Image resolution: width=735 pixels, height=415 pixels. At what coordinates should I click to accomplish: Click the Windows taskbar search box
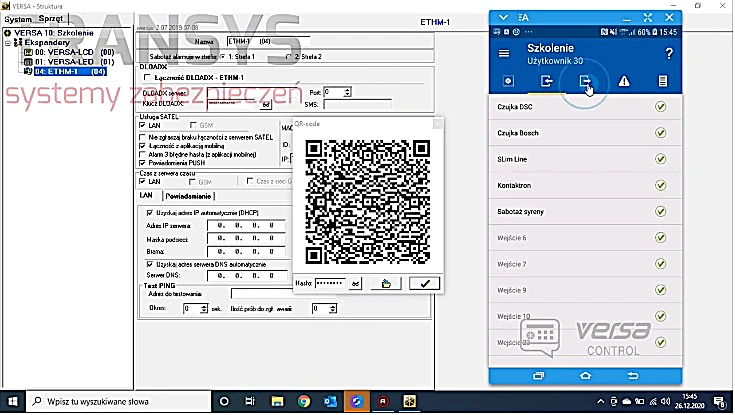[x=118, y=401]
